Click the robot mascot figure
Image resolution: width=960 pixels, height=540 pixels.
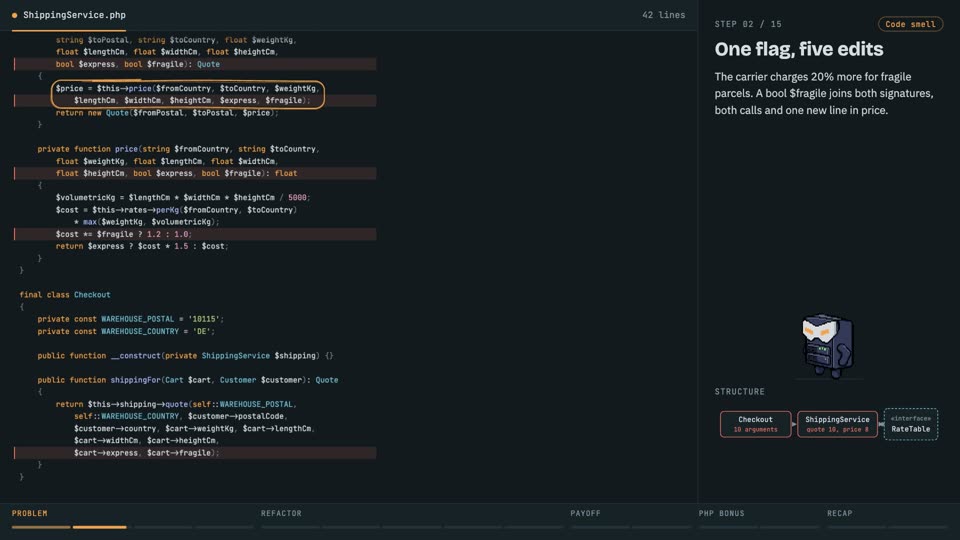coord(828,346)
